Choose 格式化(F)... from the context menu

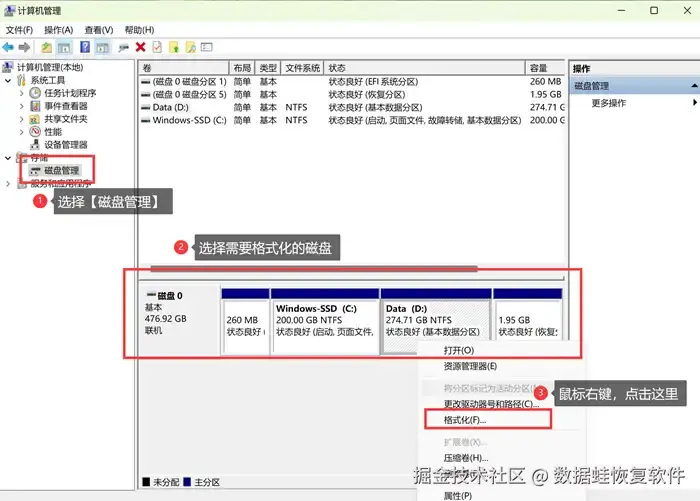point(465,420)
